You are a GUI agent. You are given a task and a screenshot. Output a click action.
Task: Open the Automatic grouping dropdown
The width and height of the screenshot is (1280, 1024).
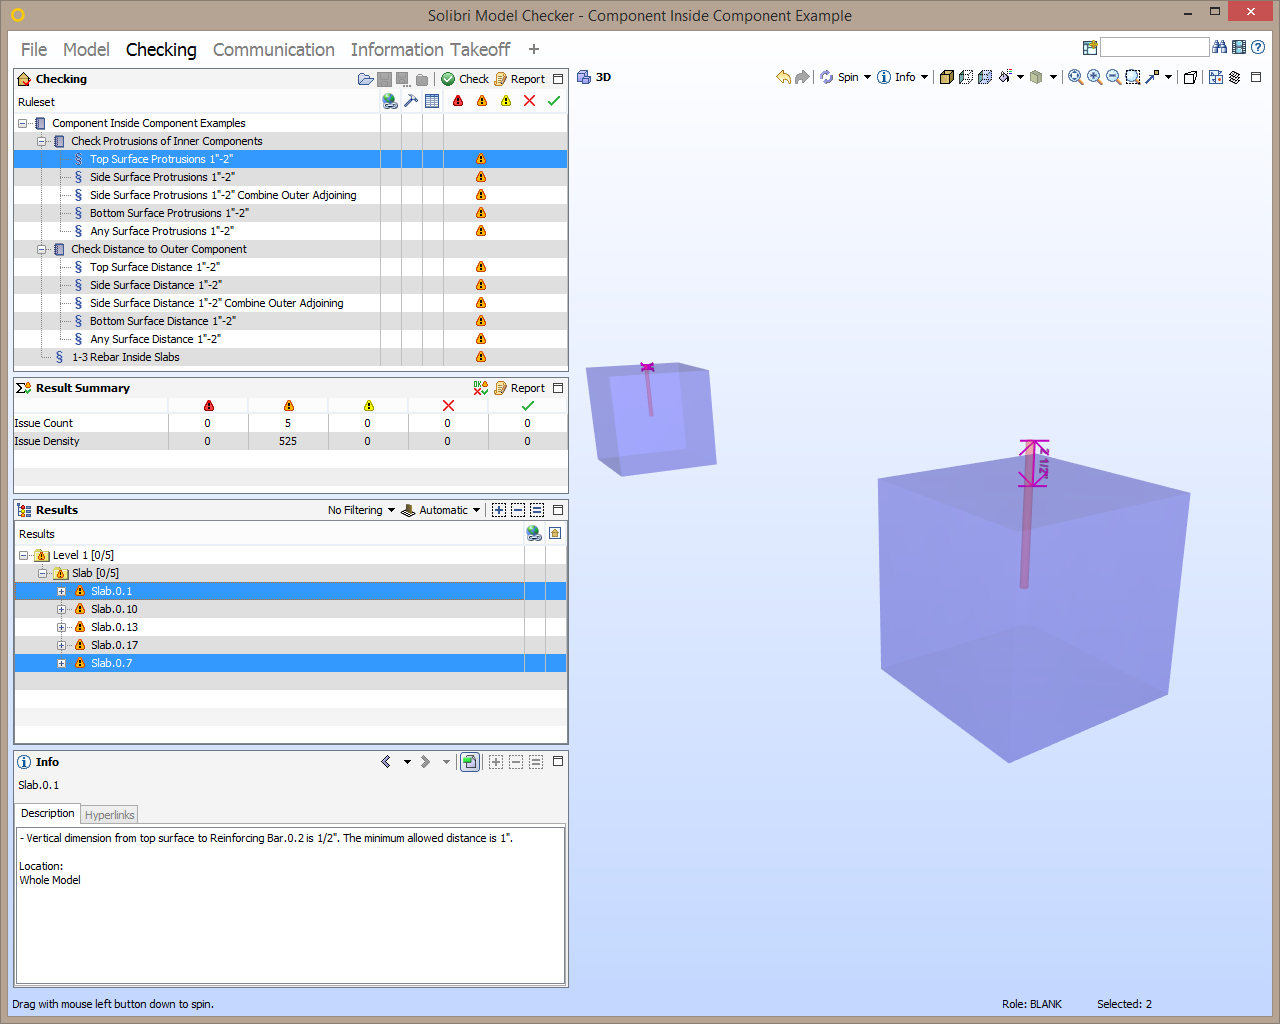tap(441, 510)
